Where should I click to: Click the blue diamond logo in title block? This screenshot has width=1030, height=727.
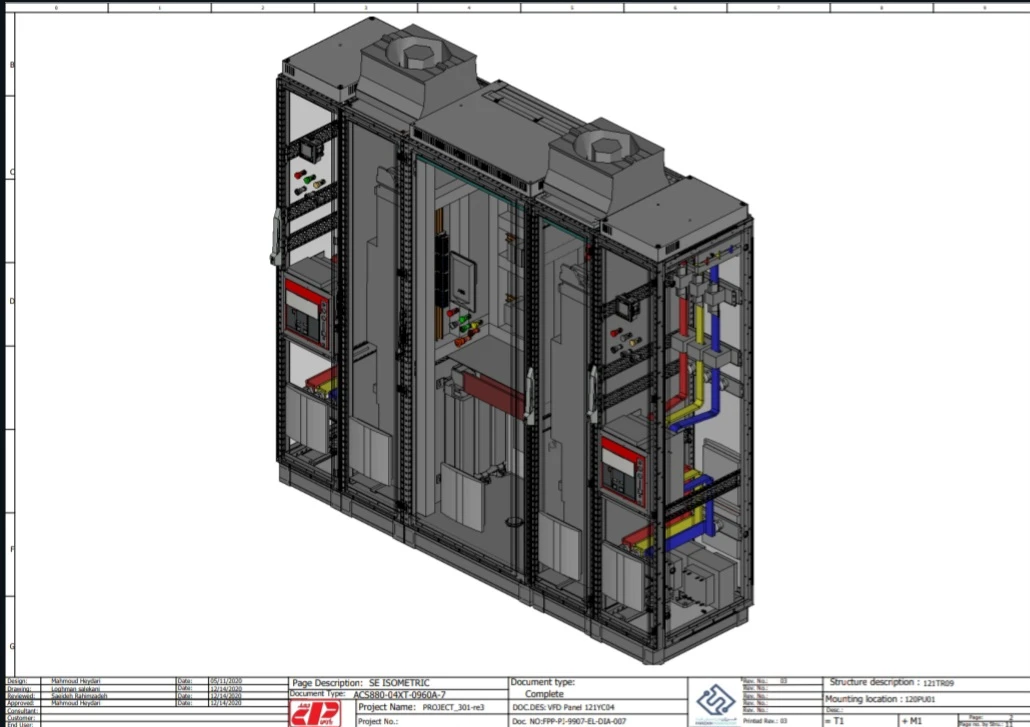(x=715, y=698)
